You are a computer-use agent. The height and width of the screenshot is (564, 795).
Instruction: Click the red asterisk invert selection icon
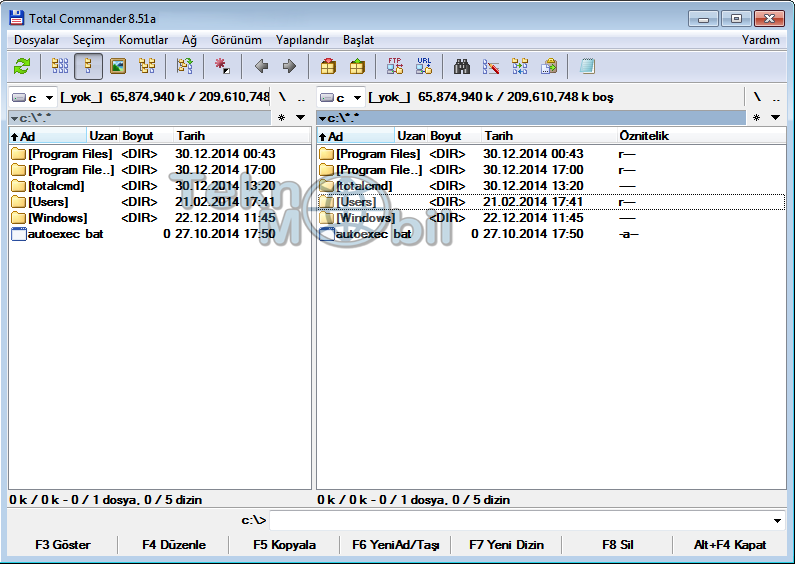tap(222, 66)
